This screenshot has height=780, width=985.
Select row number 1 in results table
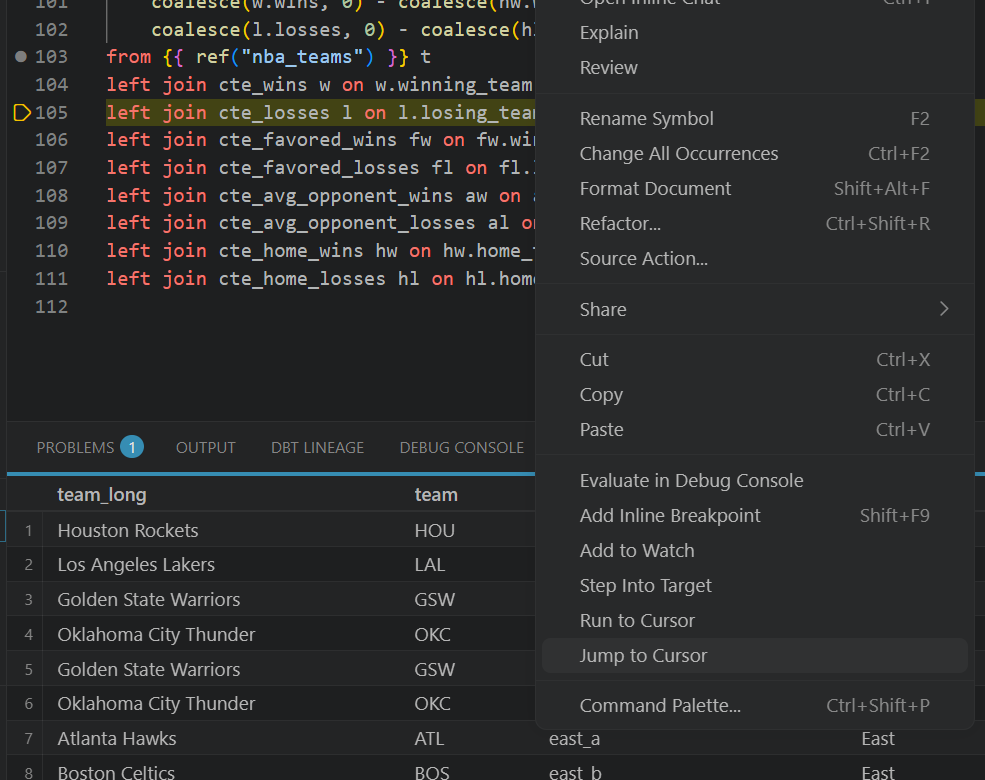pos(28,531)
